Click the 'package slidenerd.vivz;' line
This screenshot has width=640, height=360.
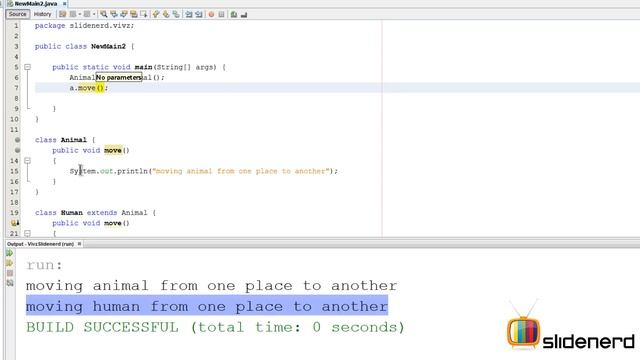click(x=84, y=25)
